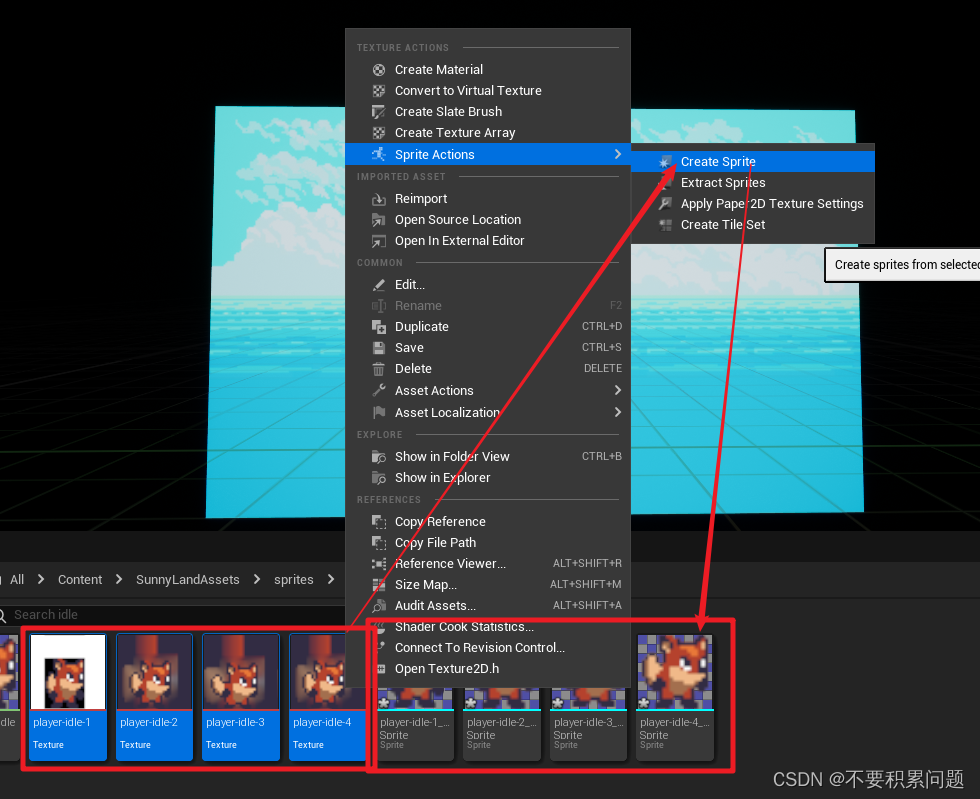Viewport: 980px width, 799px height.
Task: Expand the Asset Actions submenu arrow
Action: pos(618,391)
